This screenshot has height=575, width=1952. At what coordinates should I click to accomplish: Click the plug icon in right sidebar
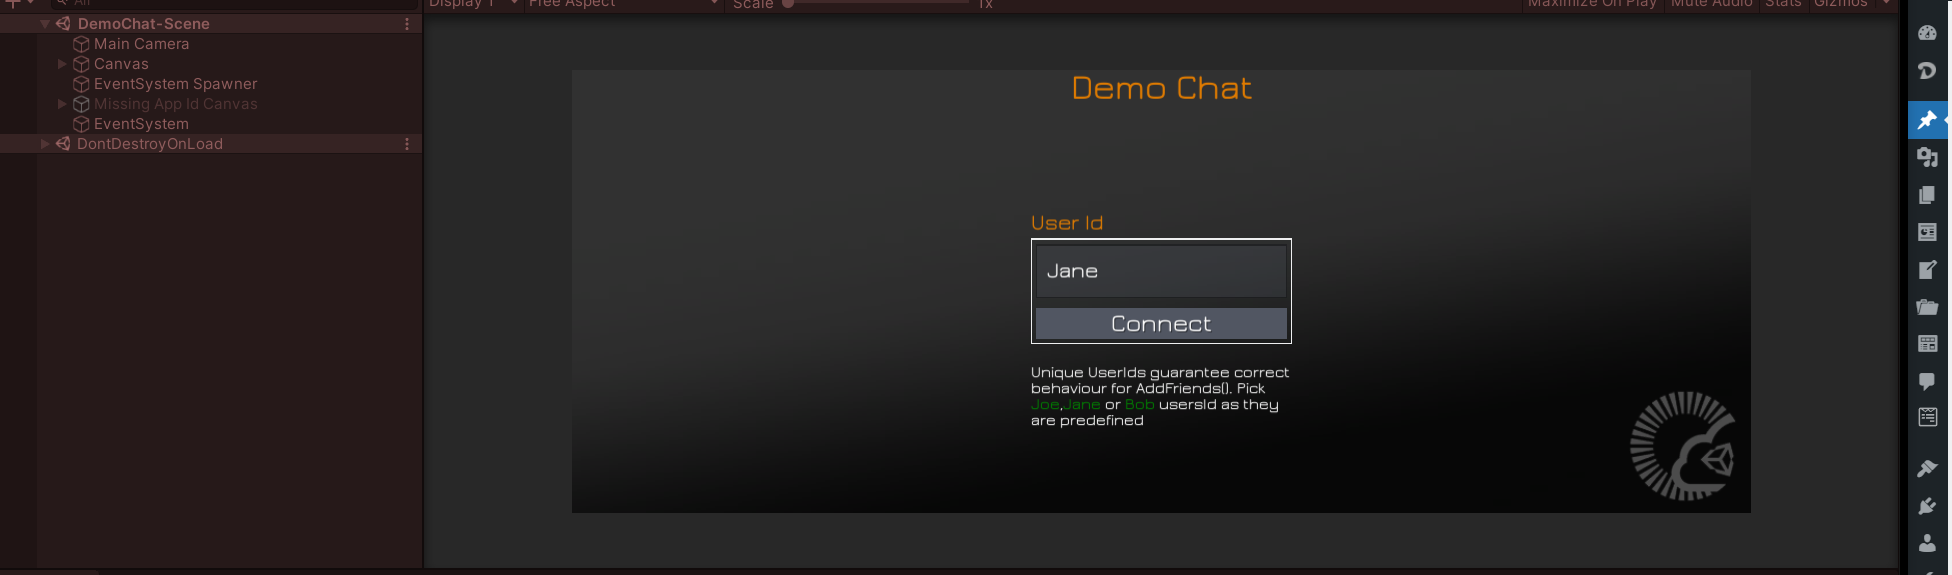(1927, 506)
